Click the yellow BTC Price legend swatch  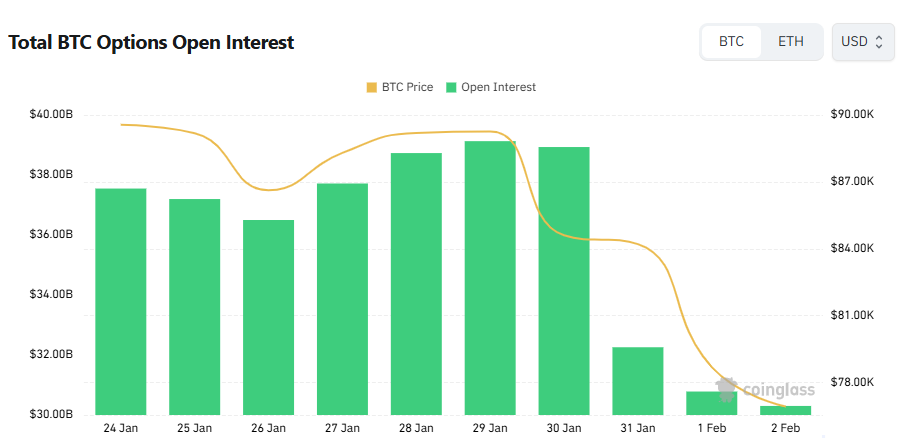coord(372,87)
